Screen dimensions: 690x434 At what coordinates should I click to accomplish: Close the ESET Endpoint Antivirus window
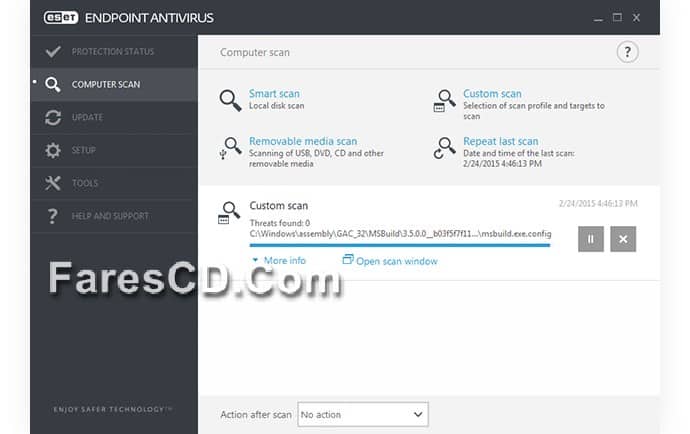(636, 18)
